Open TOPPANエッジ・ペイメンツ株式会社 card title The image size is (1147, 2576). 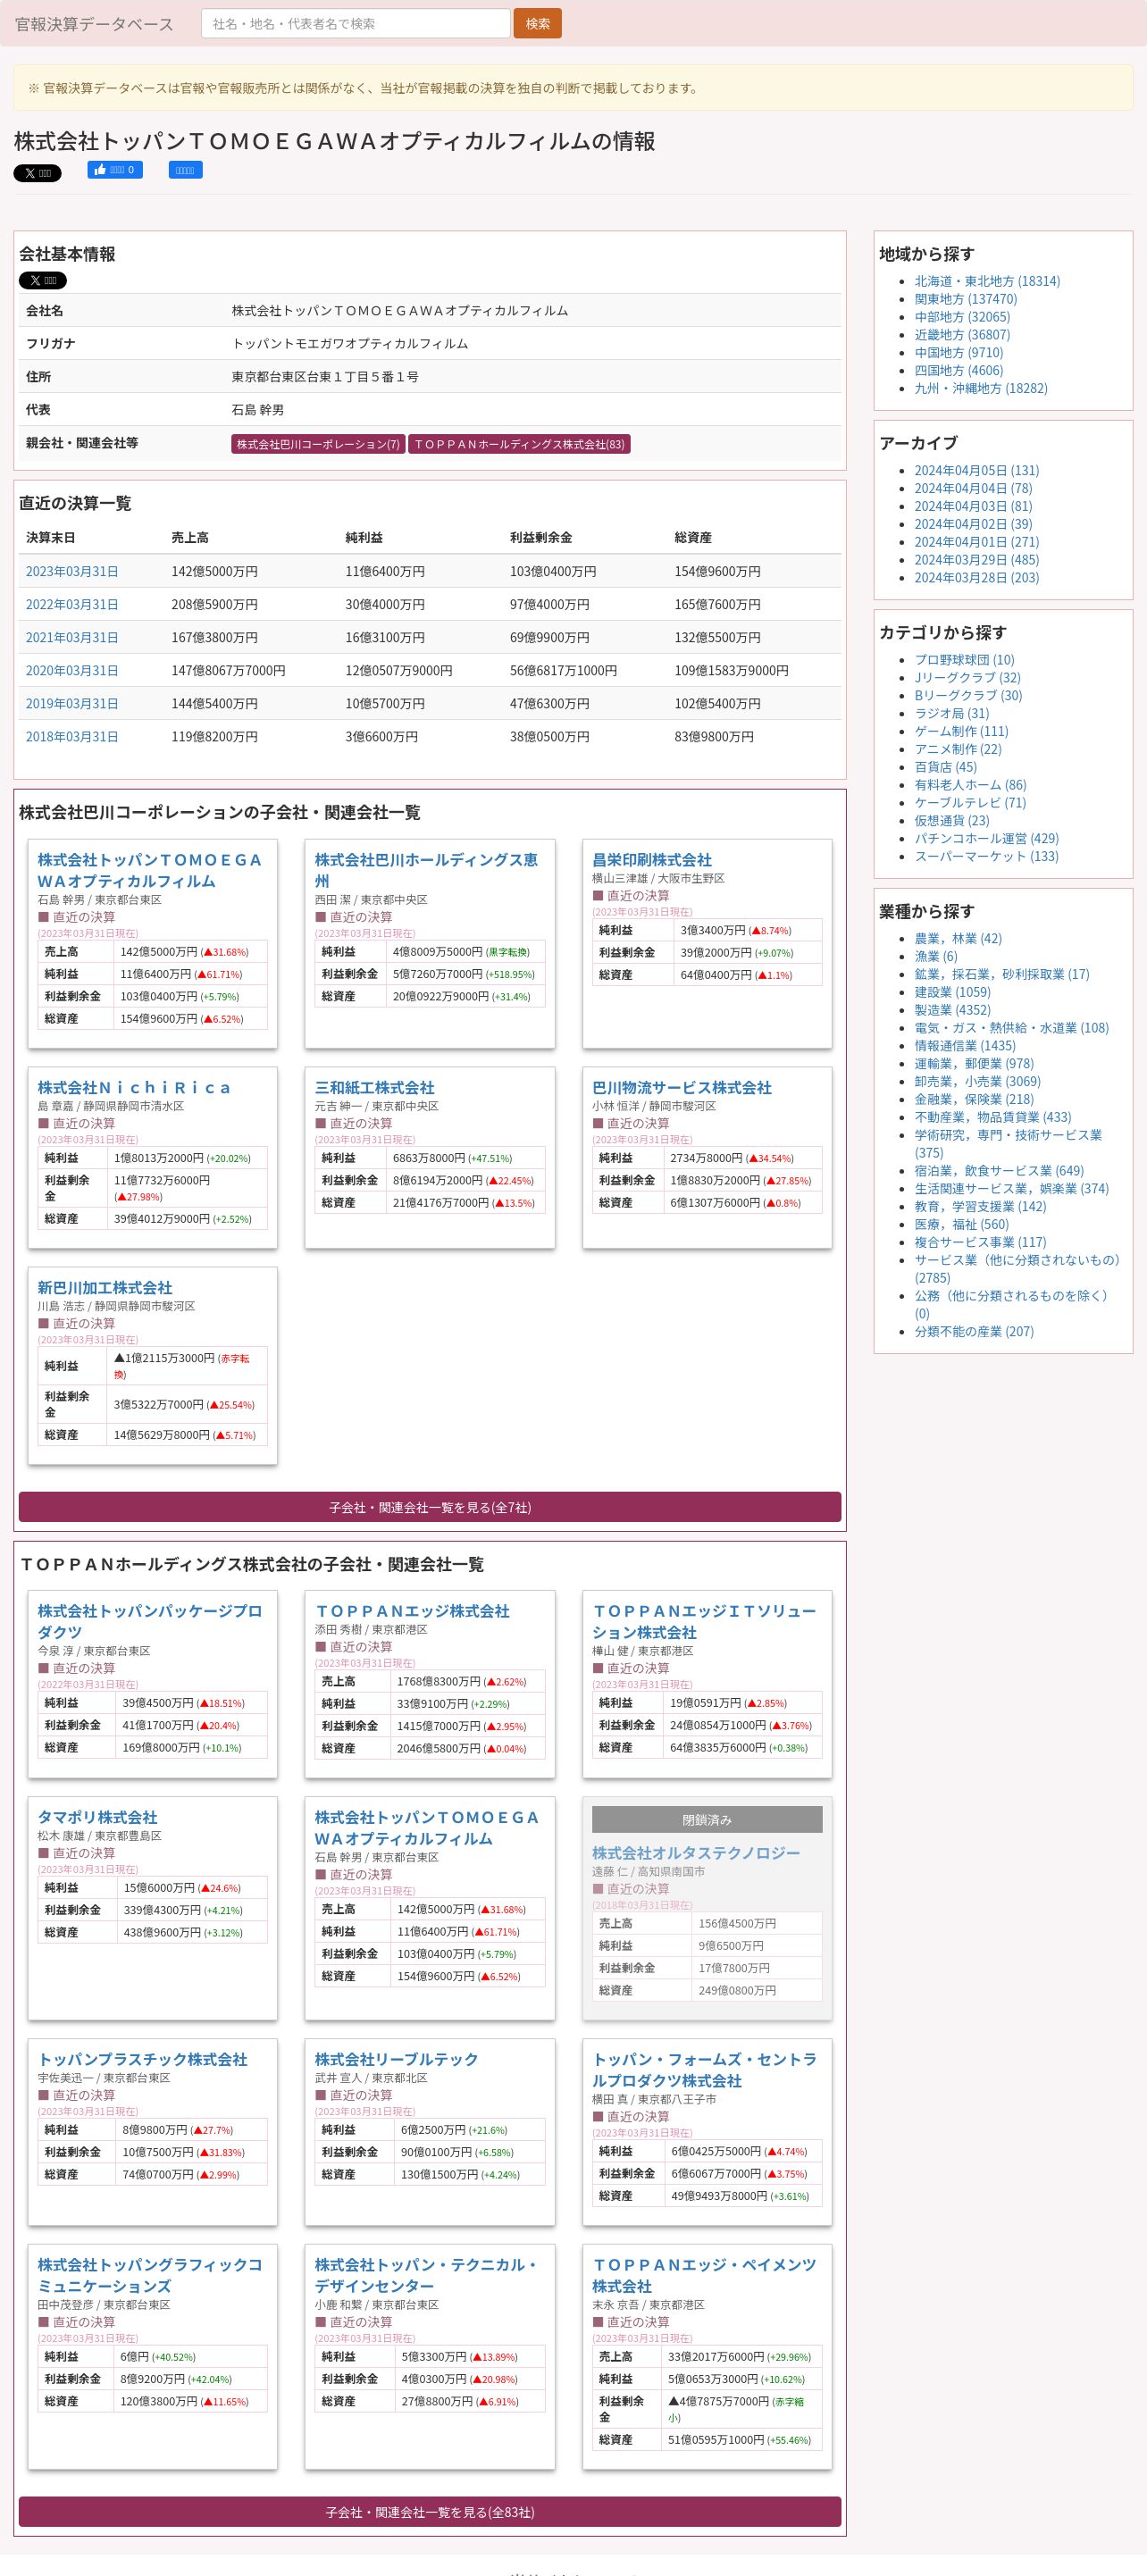click(704, 2275)
